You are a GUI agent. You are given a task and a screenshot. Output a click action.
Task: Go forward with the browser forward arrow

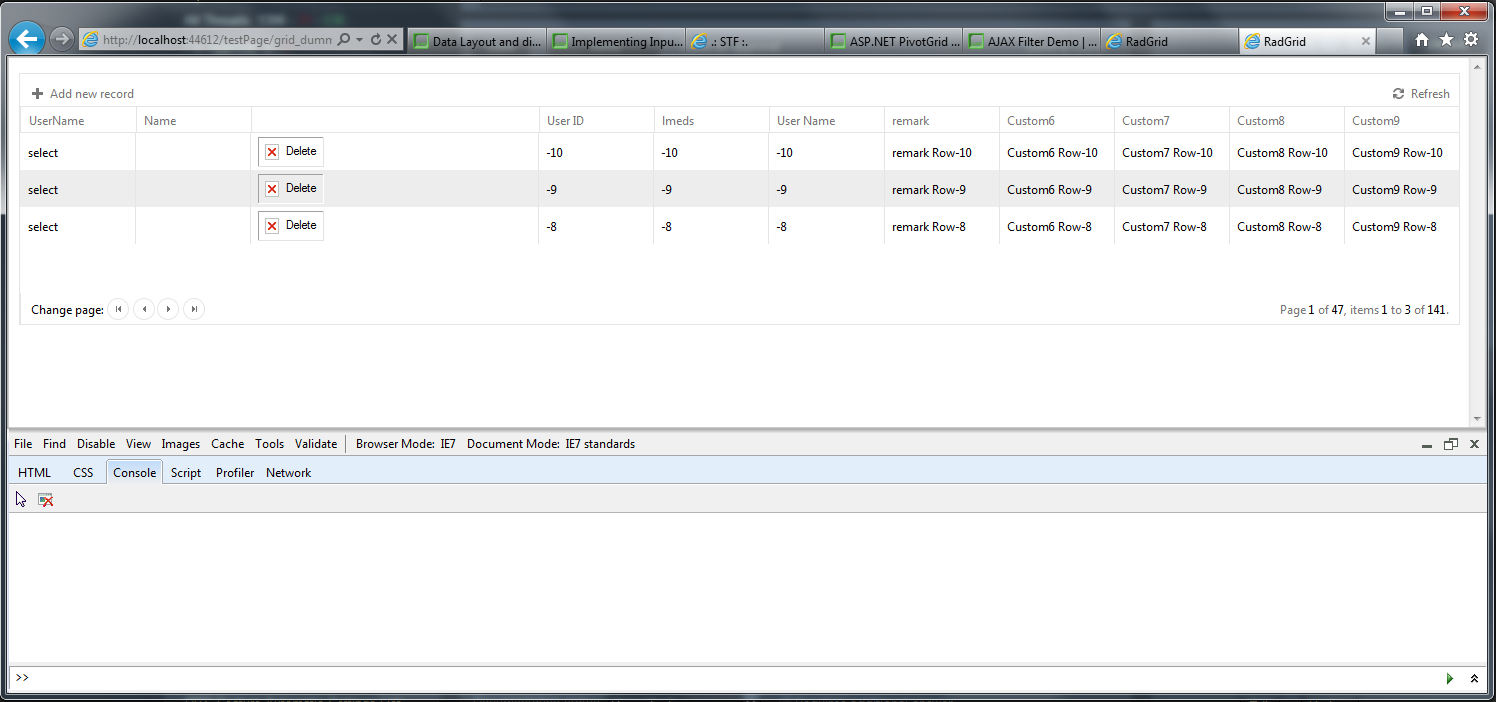pos(61,39)
